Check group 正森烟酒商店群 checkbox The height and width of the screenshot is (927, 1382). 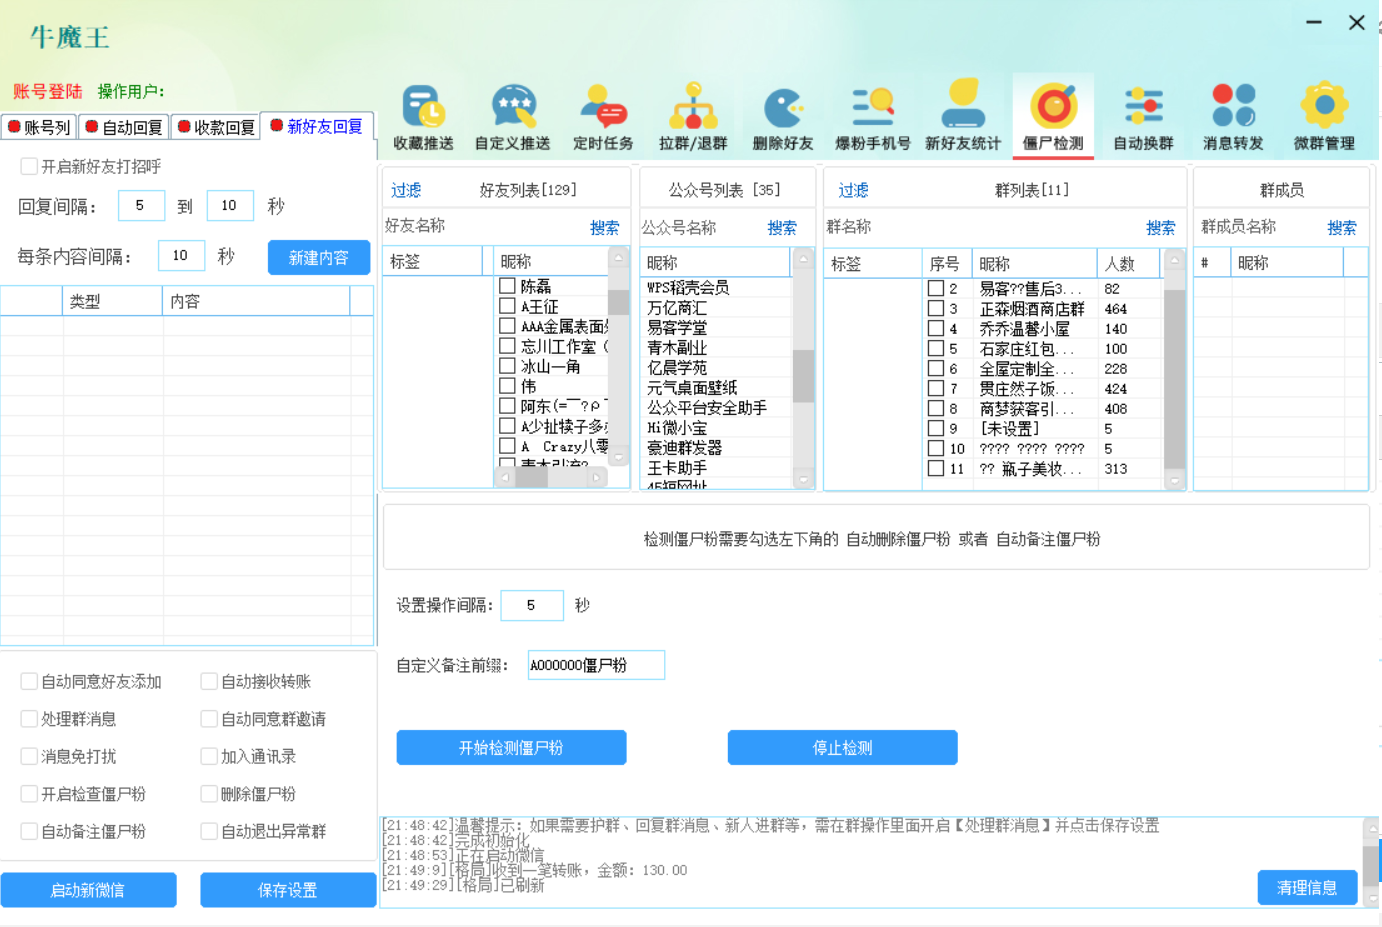[x=936, y=308]
